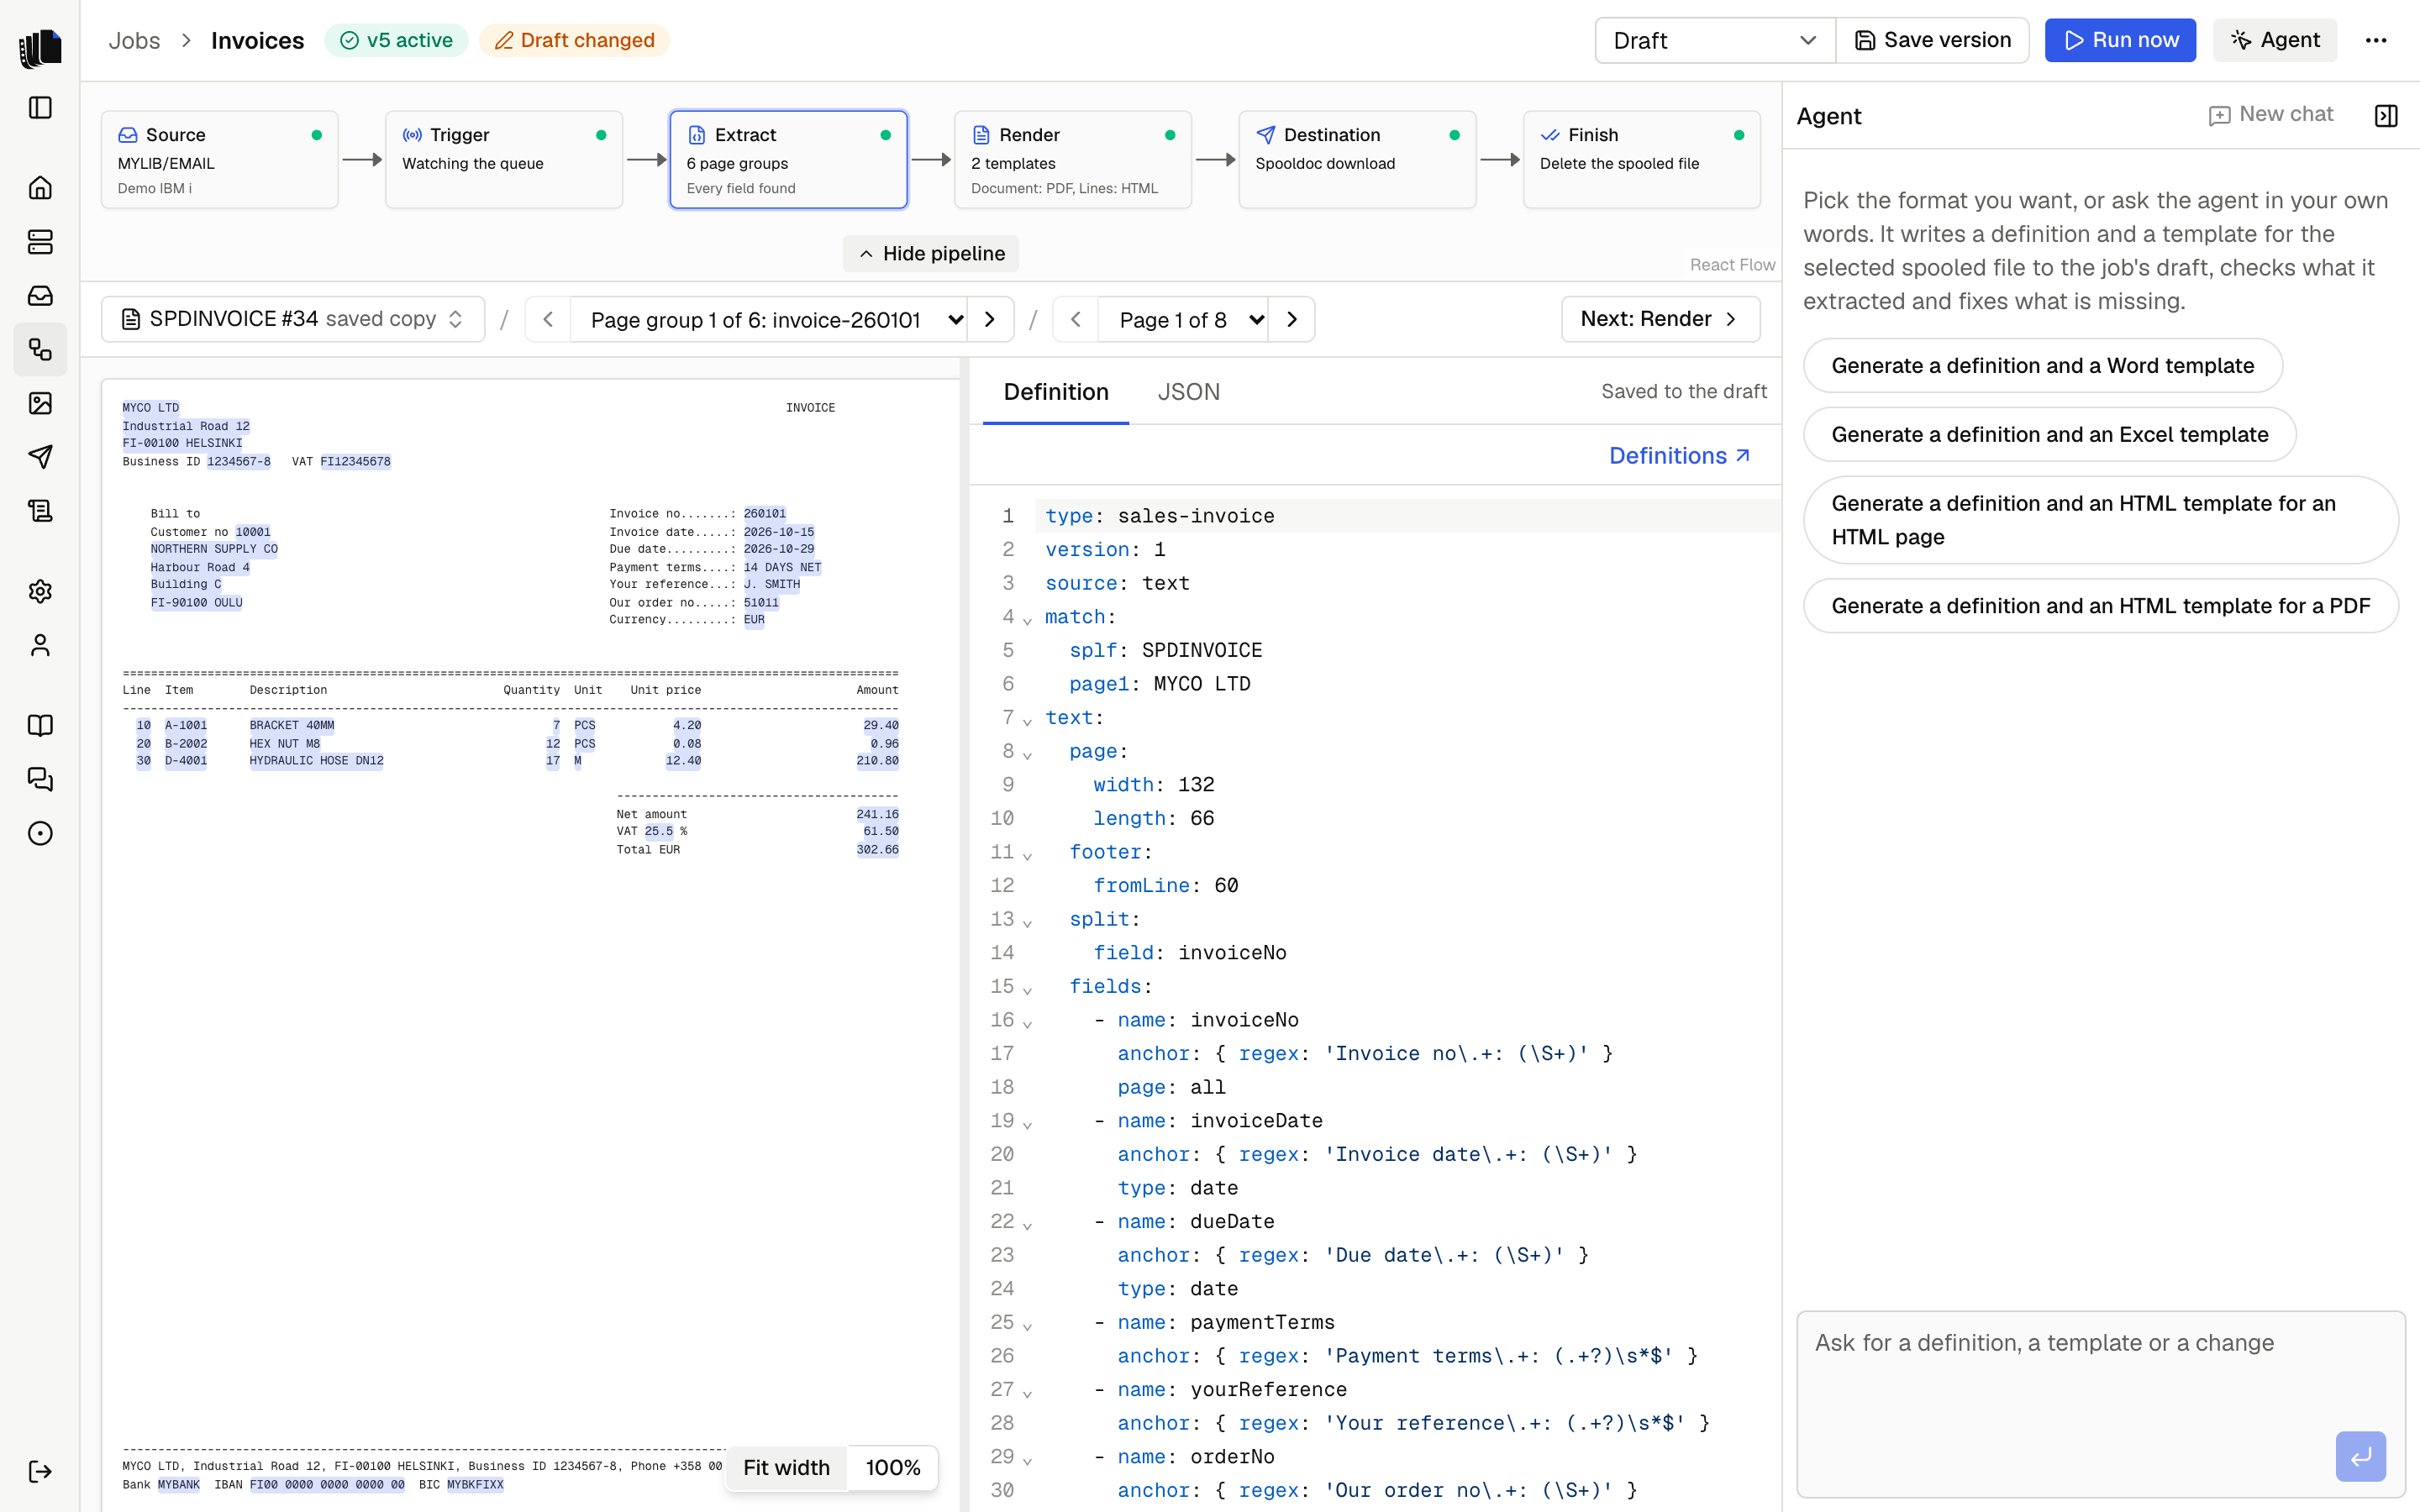Screen dimensions: 2420x1512
Task: Open the inbox tray icon in sidebar
Action: pyautogui.click(x=40, y=295)
